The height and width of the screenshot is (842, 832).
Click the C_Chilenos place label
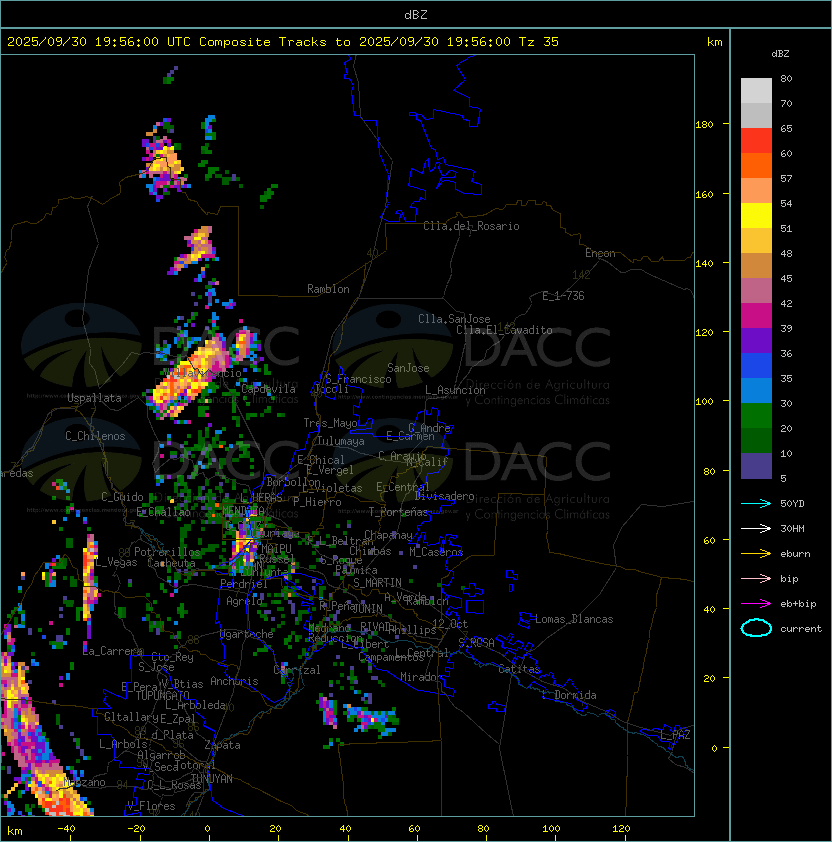click(x=95, y=436)
